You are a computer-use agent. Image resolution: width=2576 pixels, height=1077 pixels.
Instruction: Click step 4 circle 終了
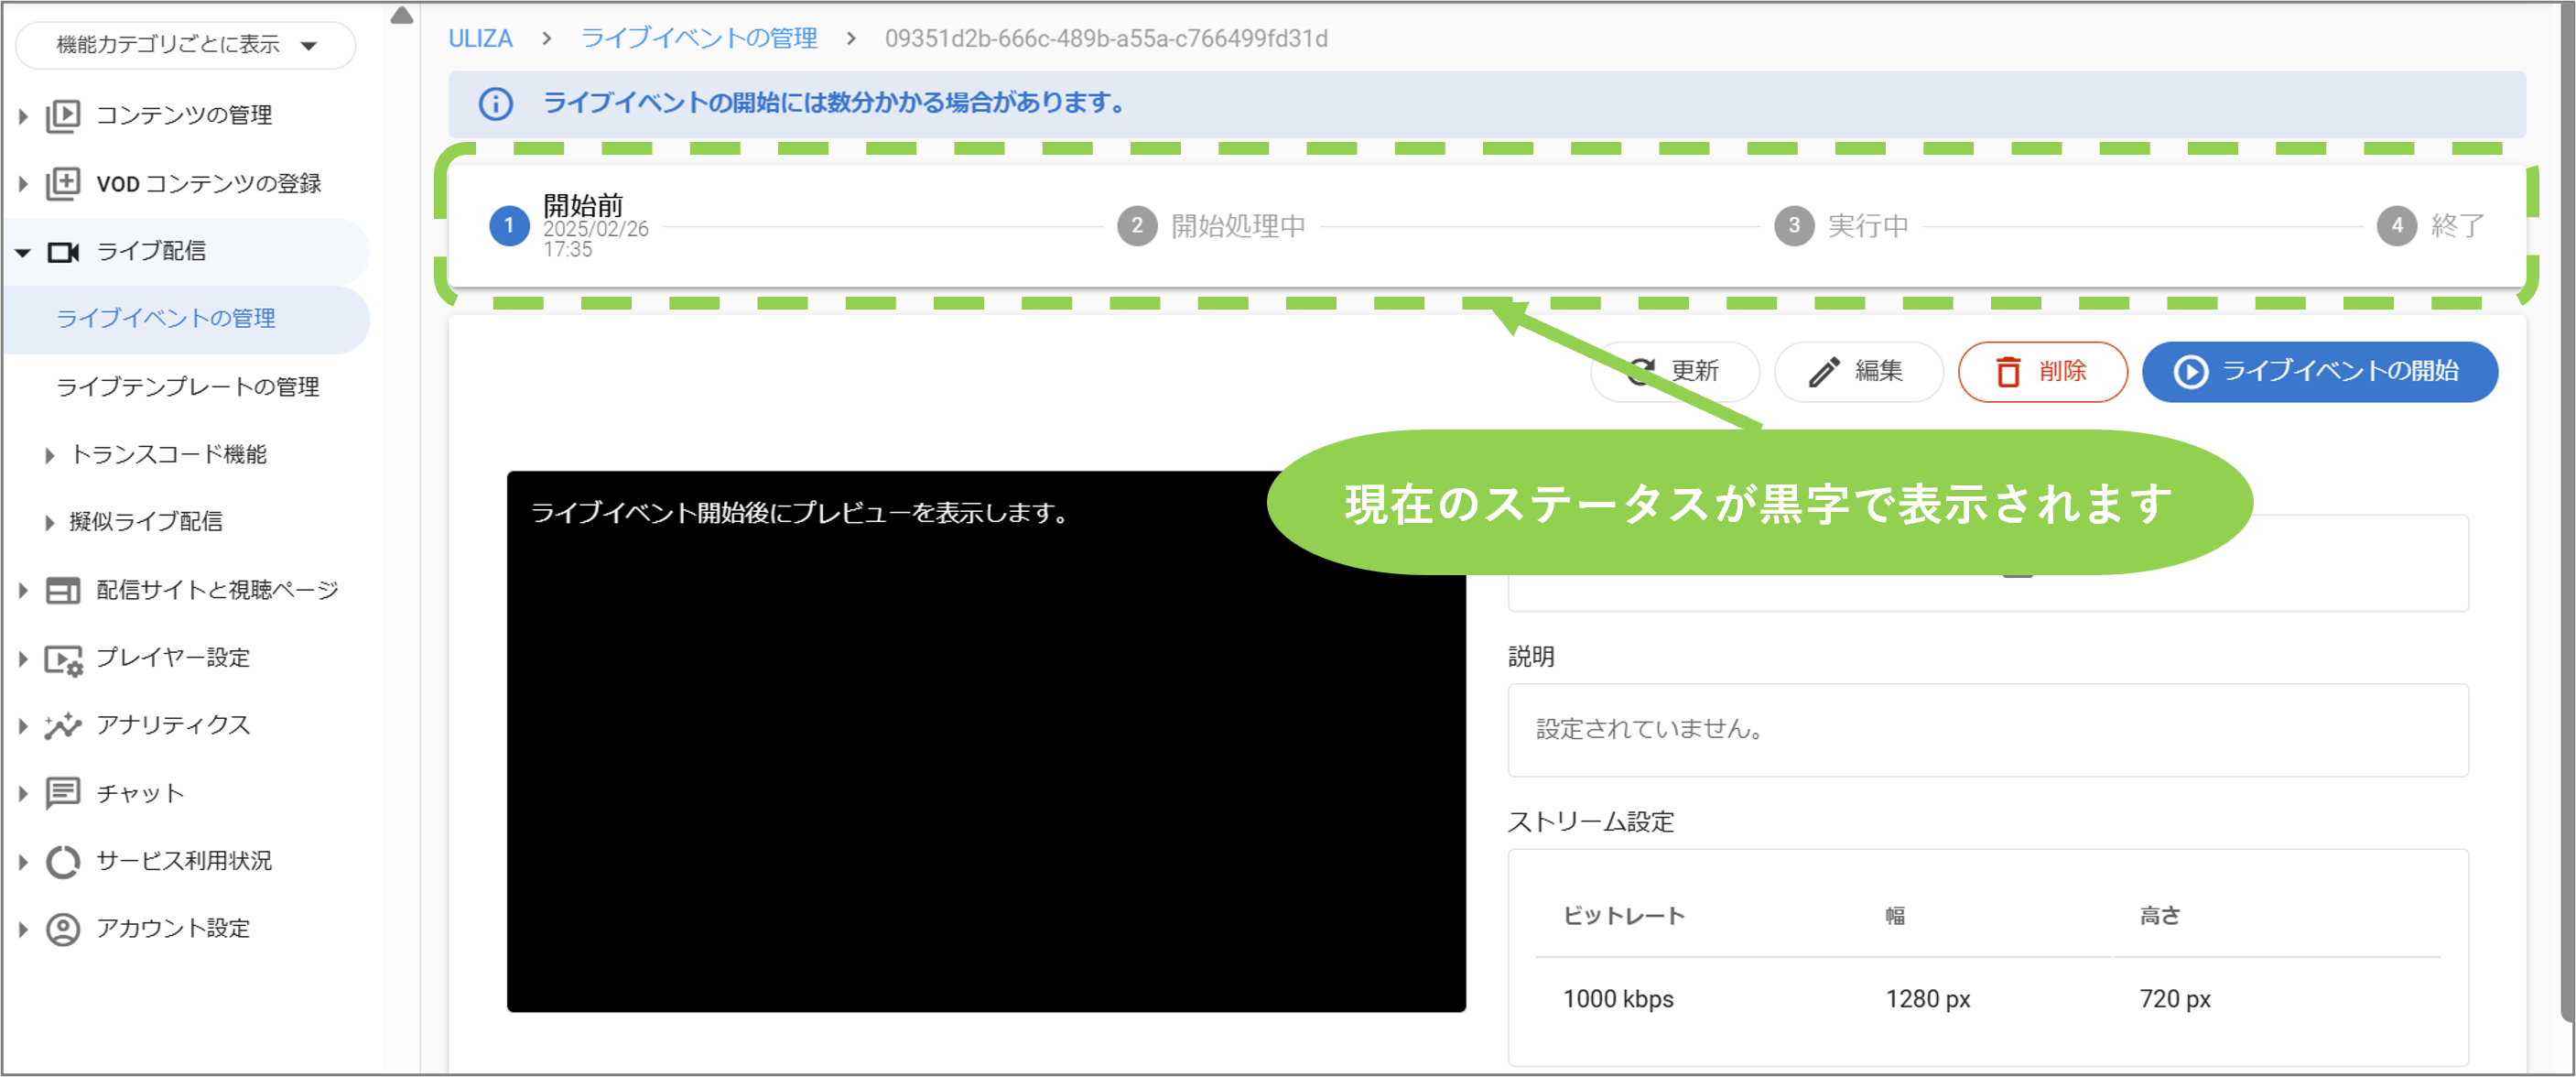[x=2397, y=226]
